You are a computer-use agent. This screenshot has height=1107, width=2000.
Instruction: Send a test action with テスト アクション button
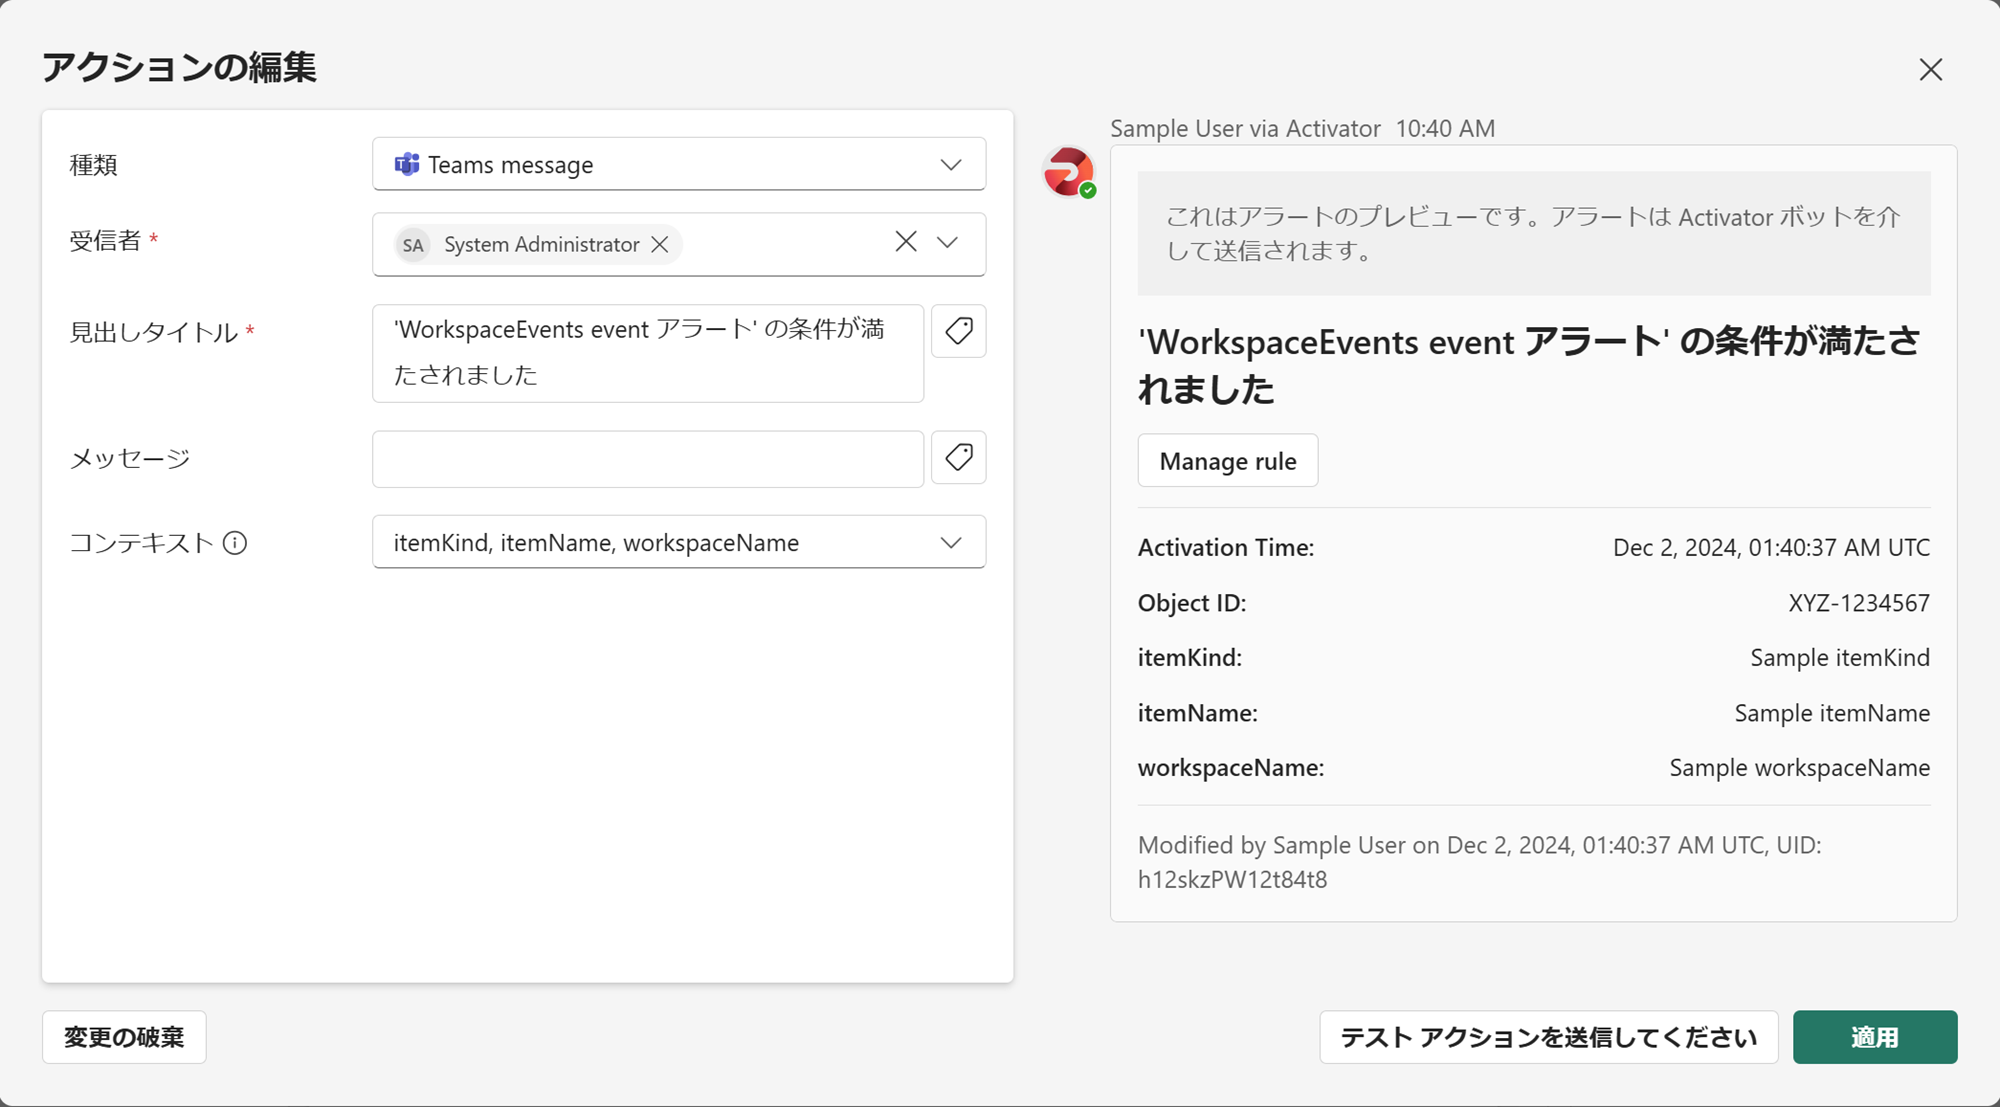1548,1037
